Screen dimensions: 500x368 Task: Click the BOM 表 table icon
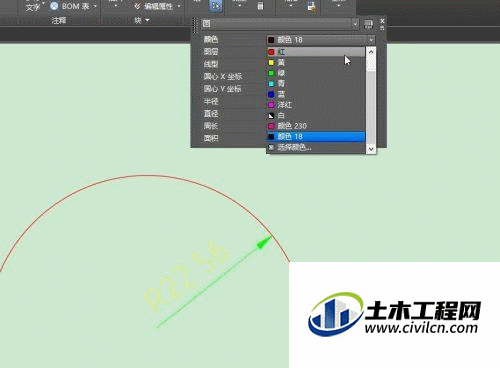click(x=54, y=6)
